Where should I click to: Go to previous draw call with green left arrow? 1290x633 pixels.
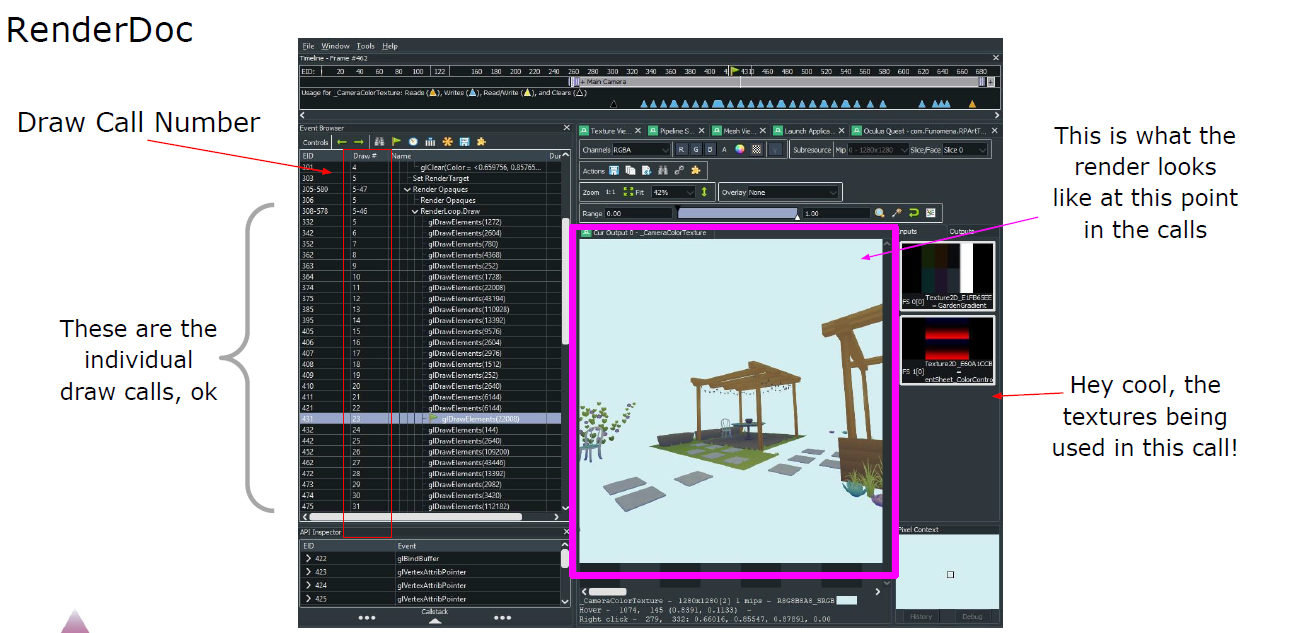pyautogui.click(x=342, y=142)
